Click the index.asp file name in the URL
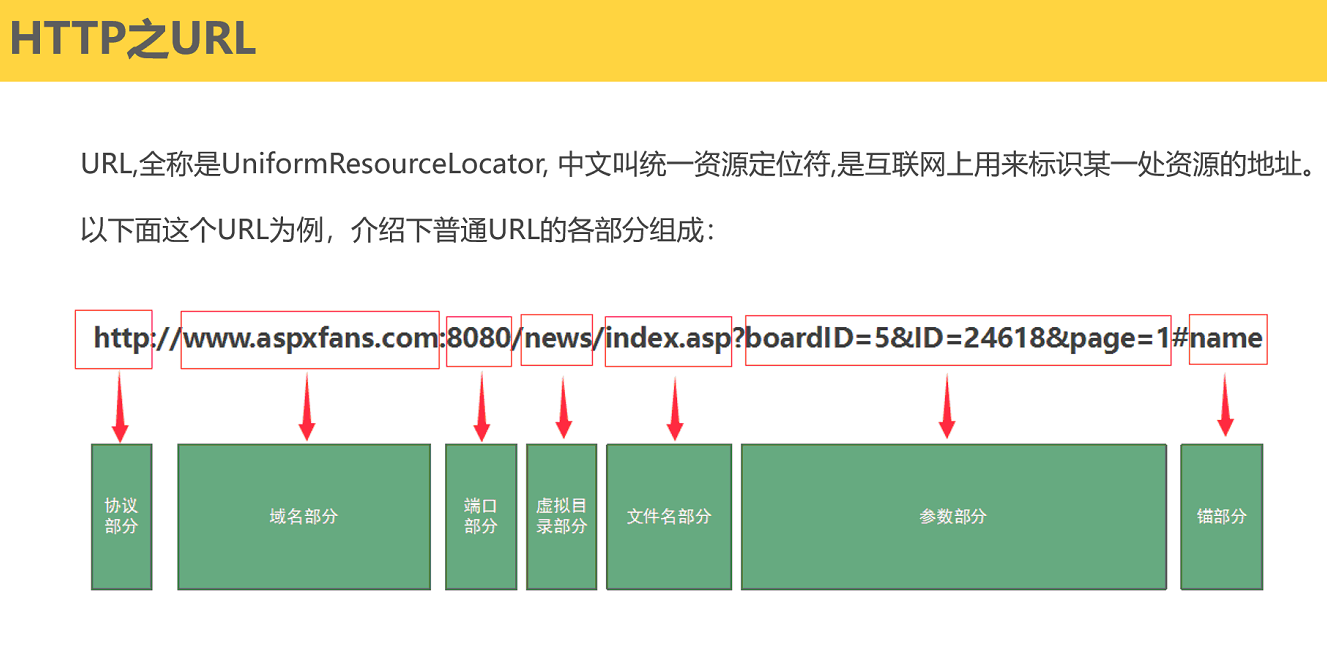 [x=669, y=339]
